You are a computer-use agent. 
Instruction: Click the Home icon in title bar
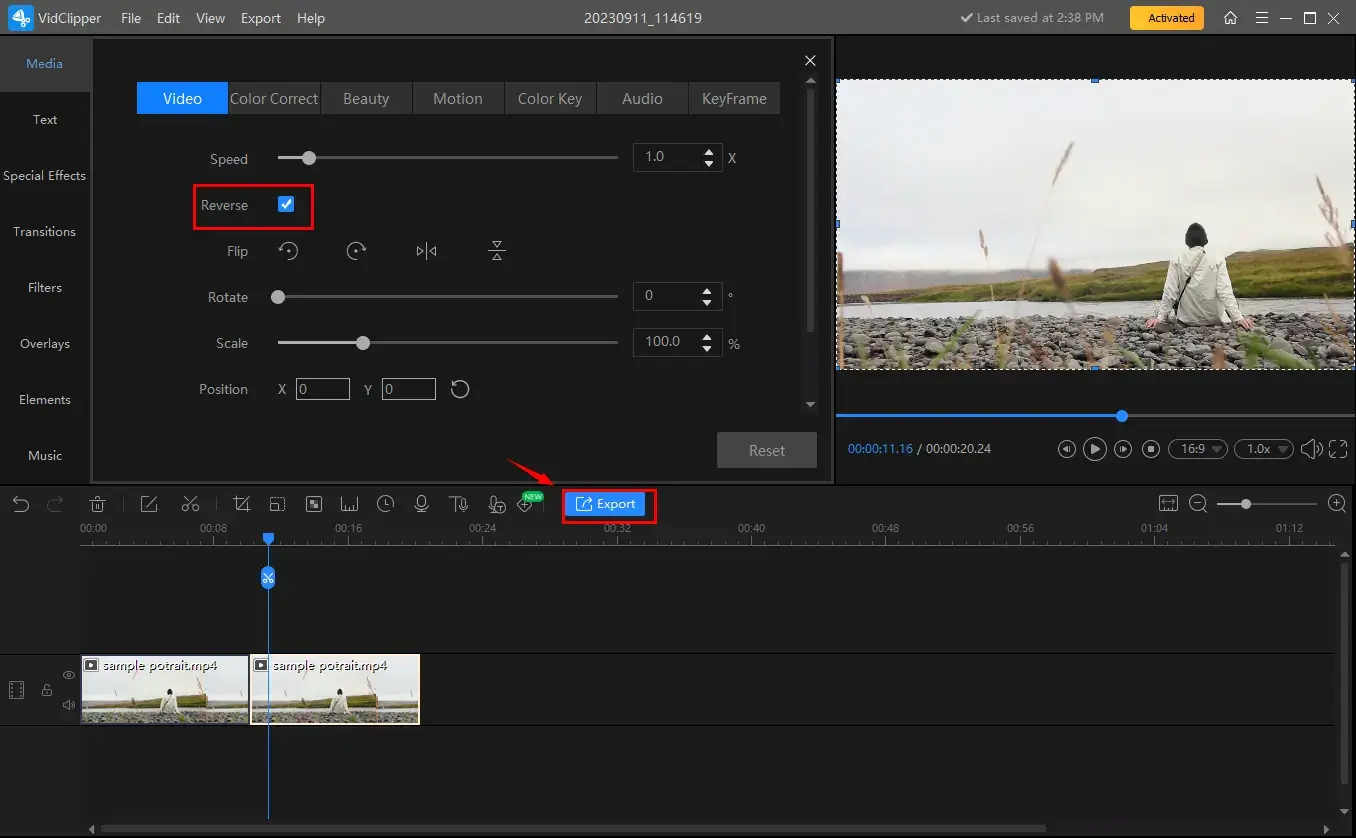tap(1231, 18)
